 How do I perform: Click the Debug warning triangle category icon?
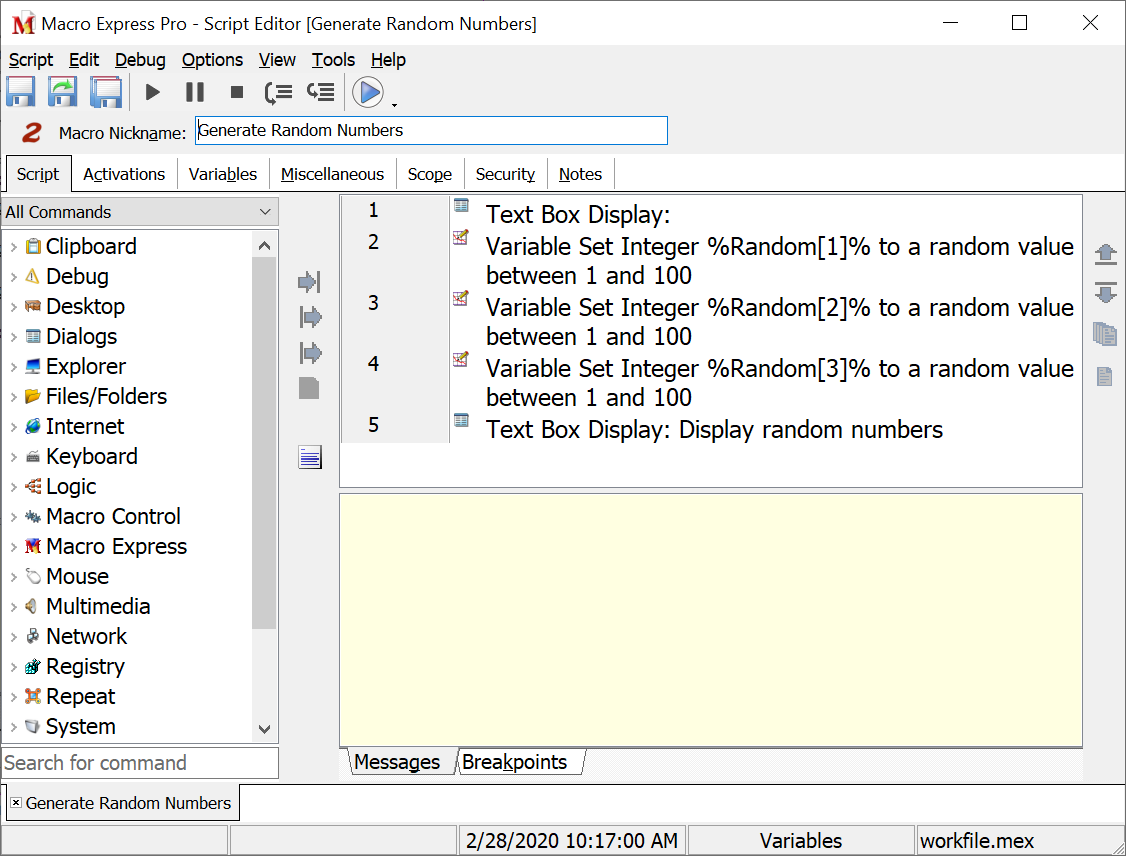pos(32,276)
